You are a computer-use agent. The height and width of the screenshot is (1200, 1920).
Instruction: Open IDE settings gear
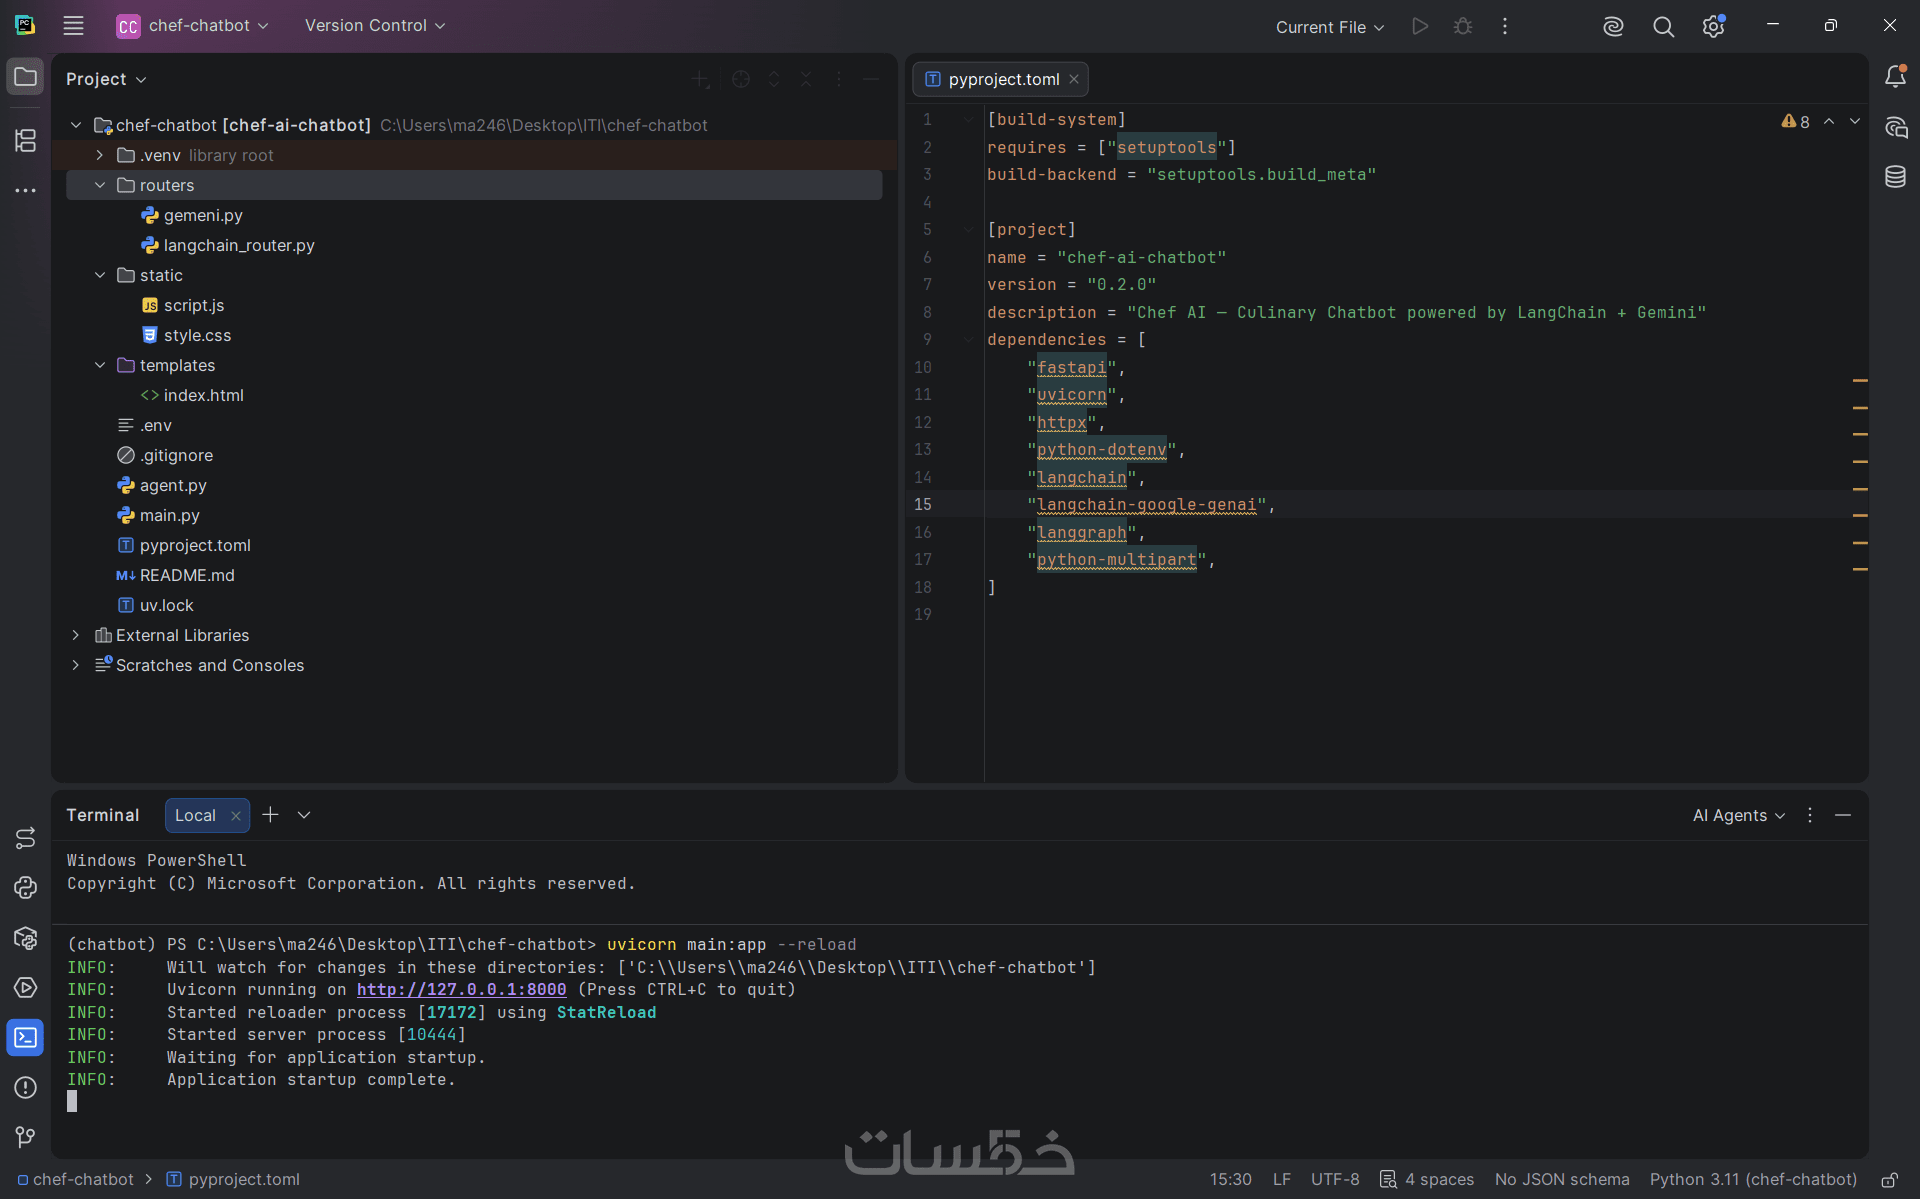[1714, 27]
